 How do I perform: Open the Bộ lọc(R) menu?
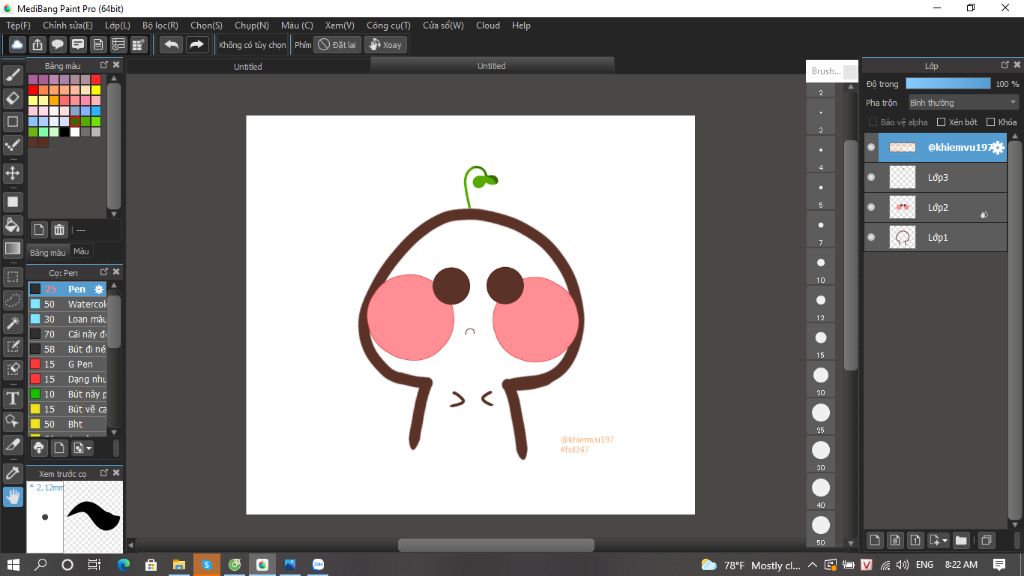[160, 25]
